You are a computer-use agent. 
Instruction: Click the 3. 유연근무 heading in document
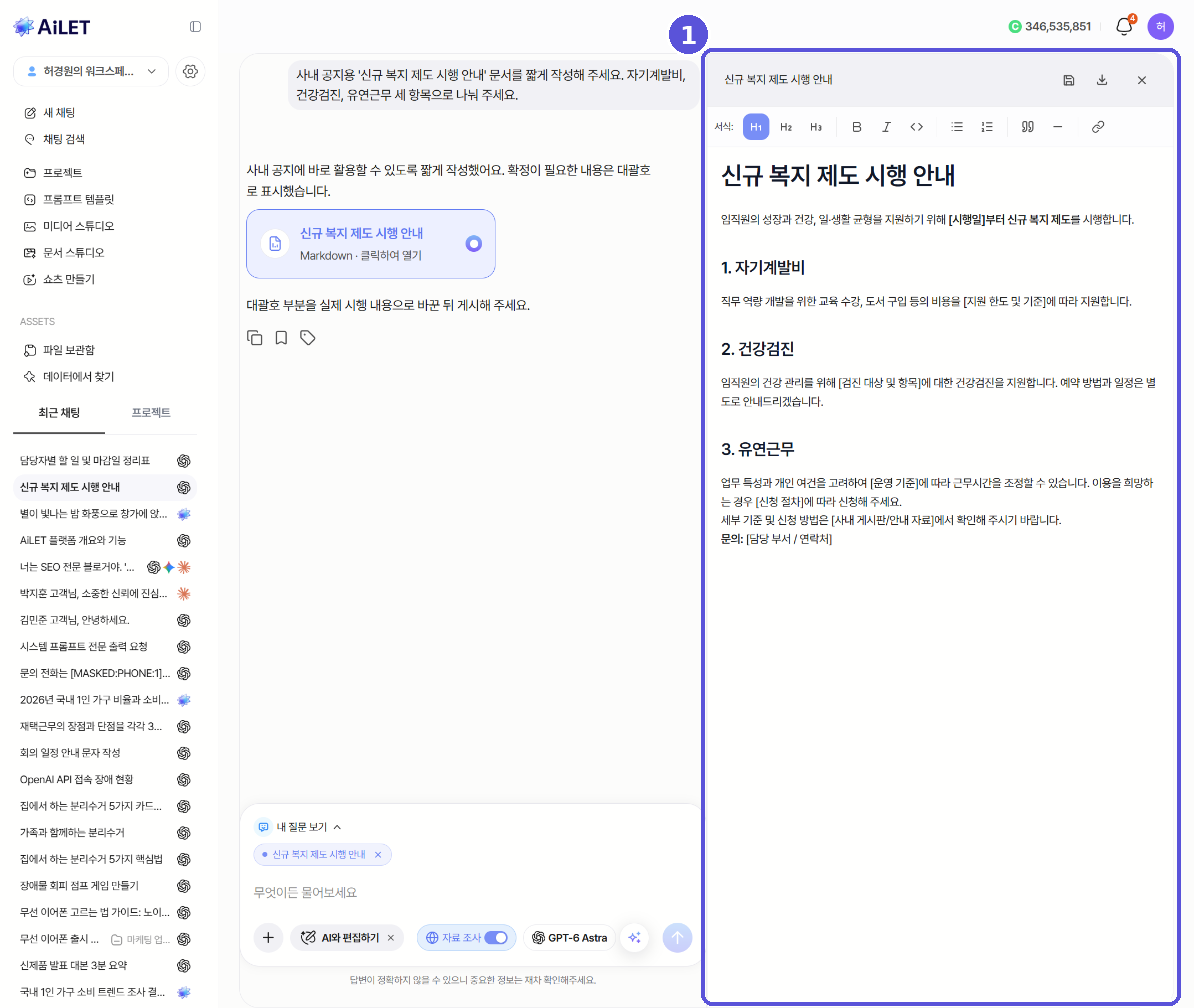click(x=757, y=449)
